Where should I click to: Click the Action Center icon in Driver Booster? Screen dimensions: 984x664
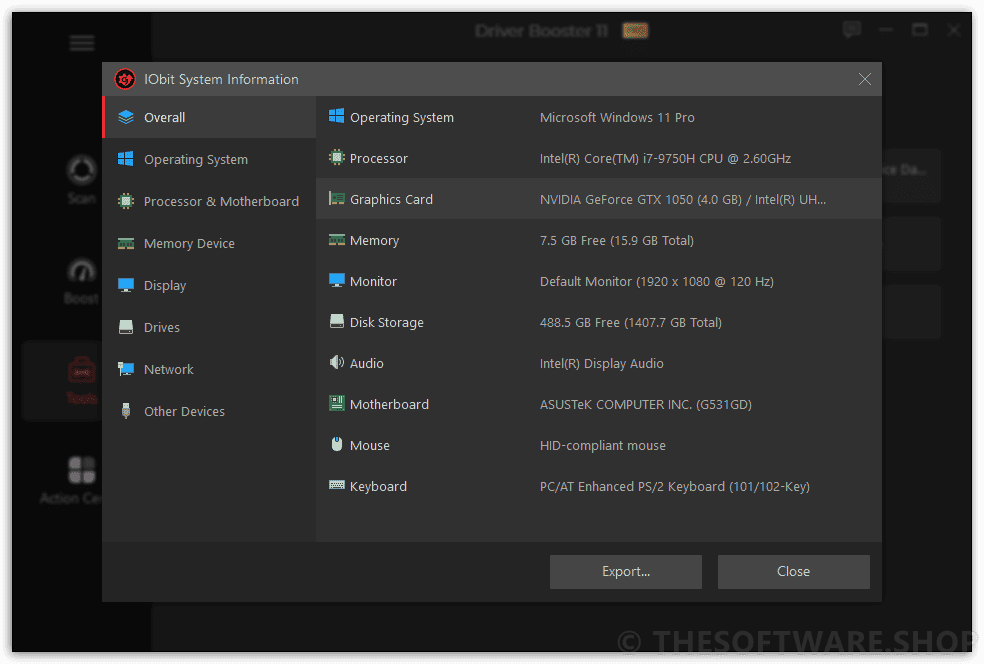82,470
